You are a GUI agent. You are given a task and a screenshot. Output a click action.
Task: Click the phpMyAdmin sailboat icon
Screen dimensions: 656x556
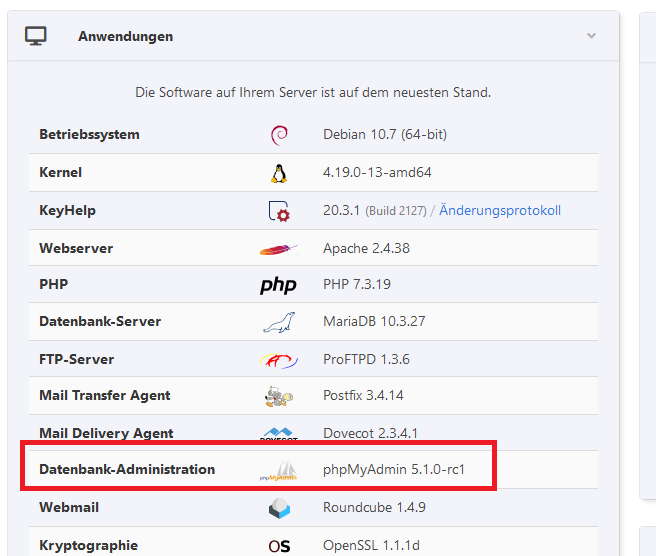click(x=279, y=471)
